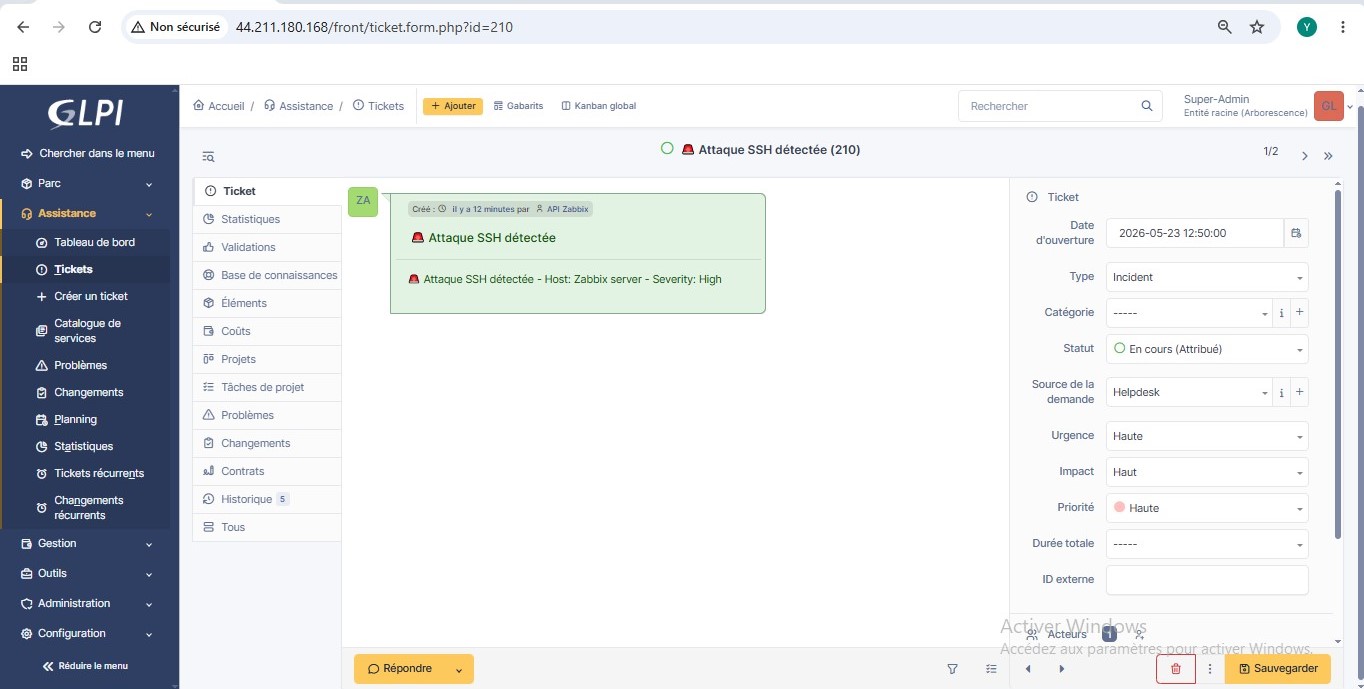This screenshot has width=1364, height=689.
Task: Open the Coûts tab
Action: pos(267,331)
